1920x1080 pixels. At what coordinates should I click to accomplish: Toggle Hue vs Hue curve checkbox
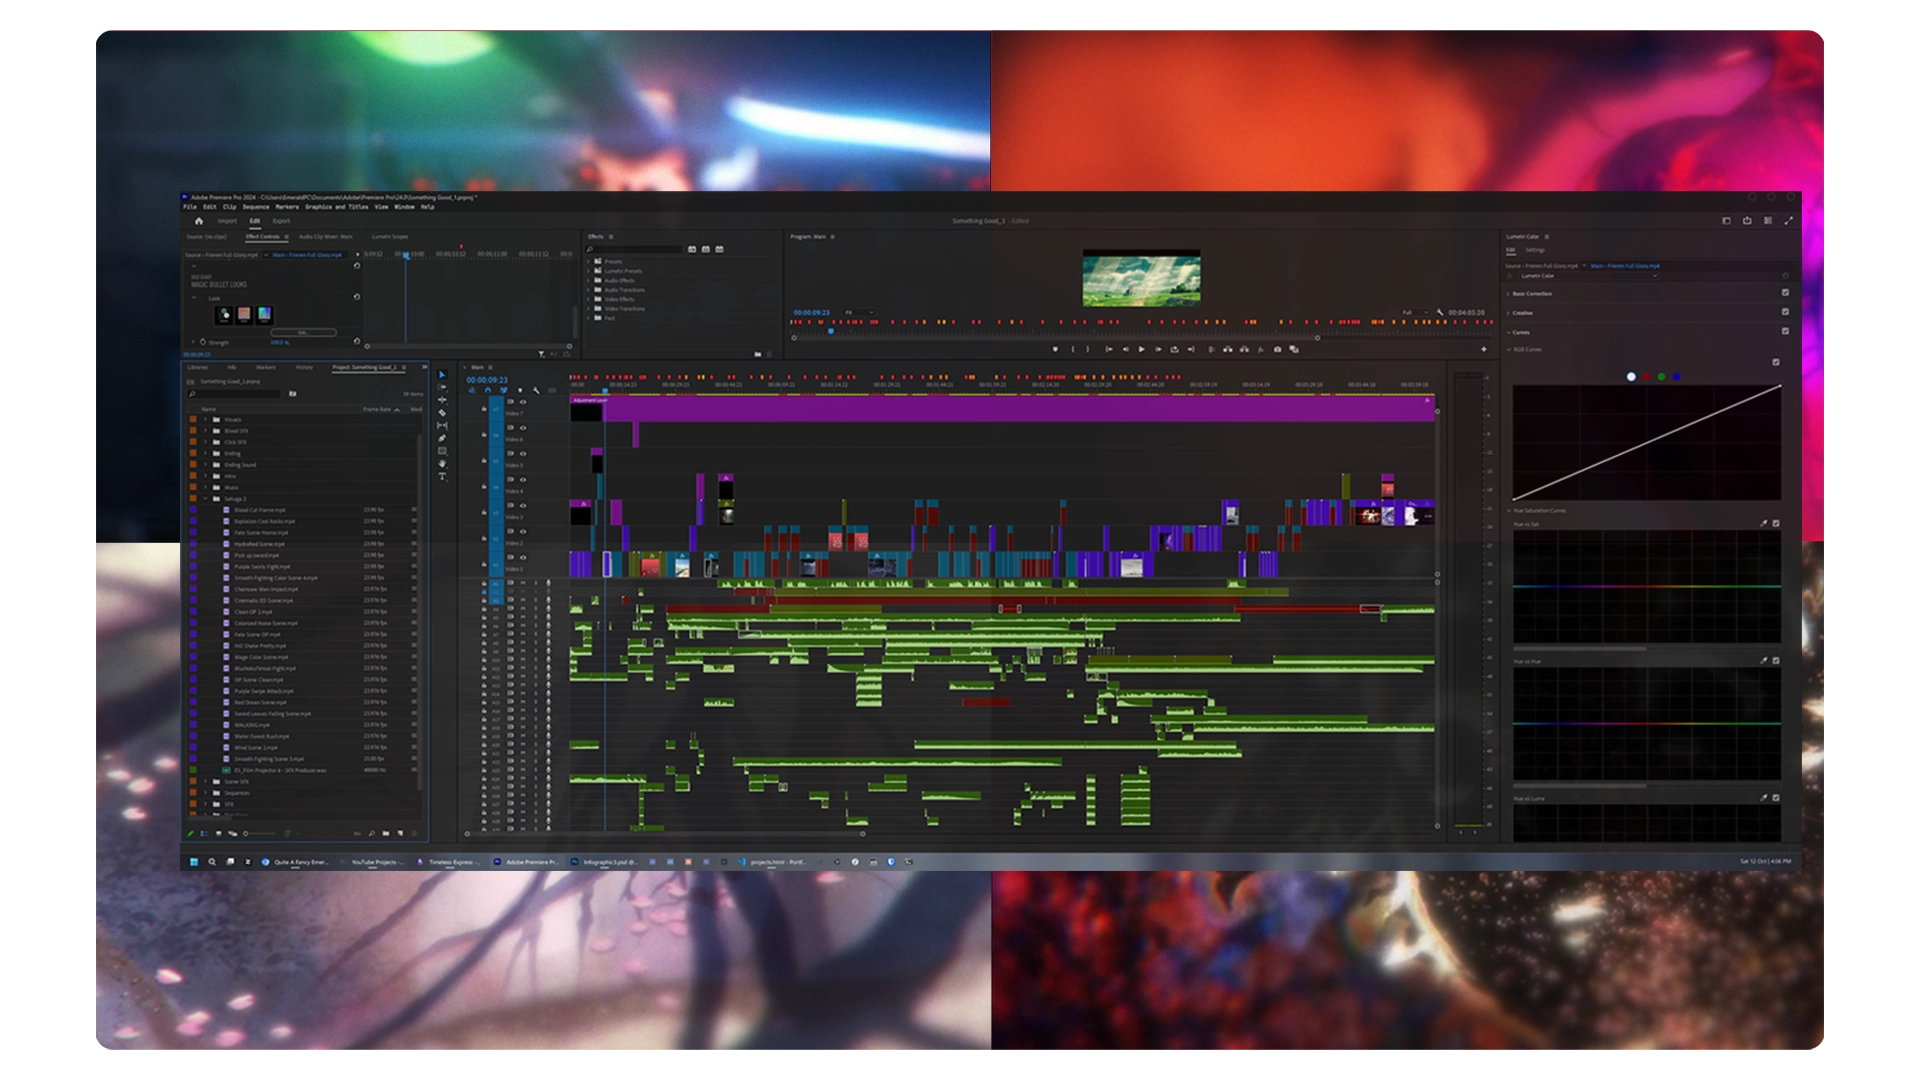click(1776, 661)
